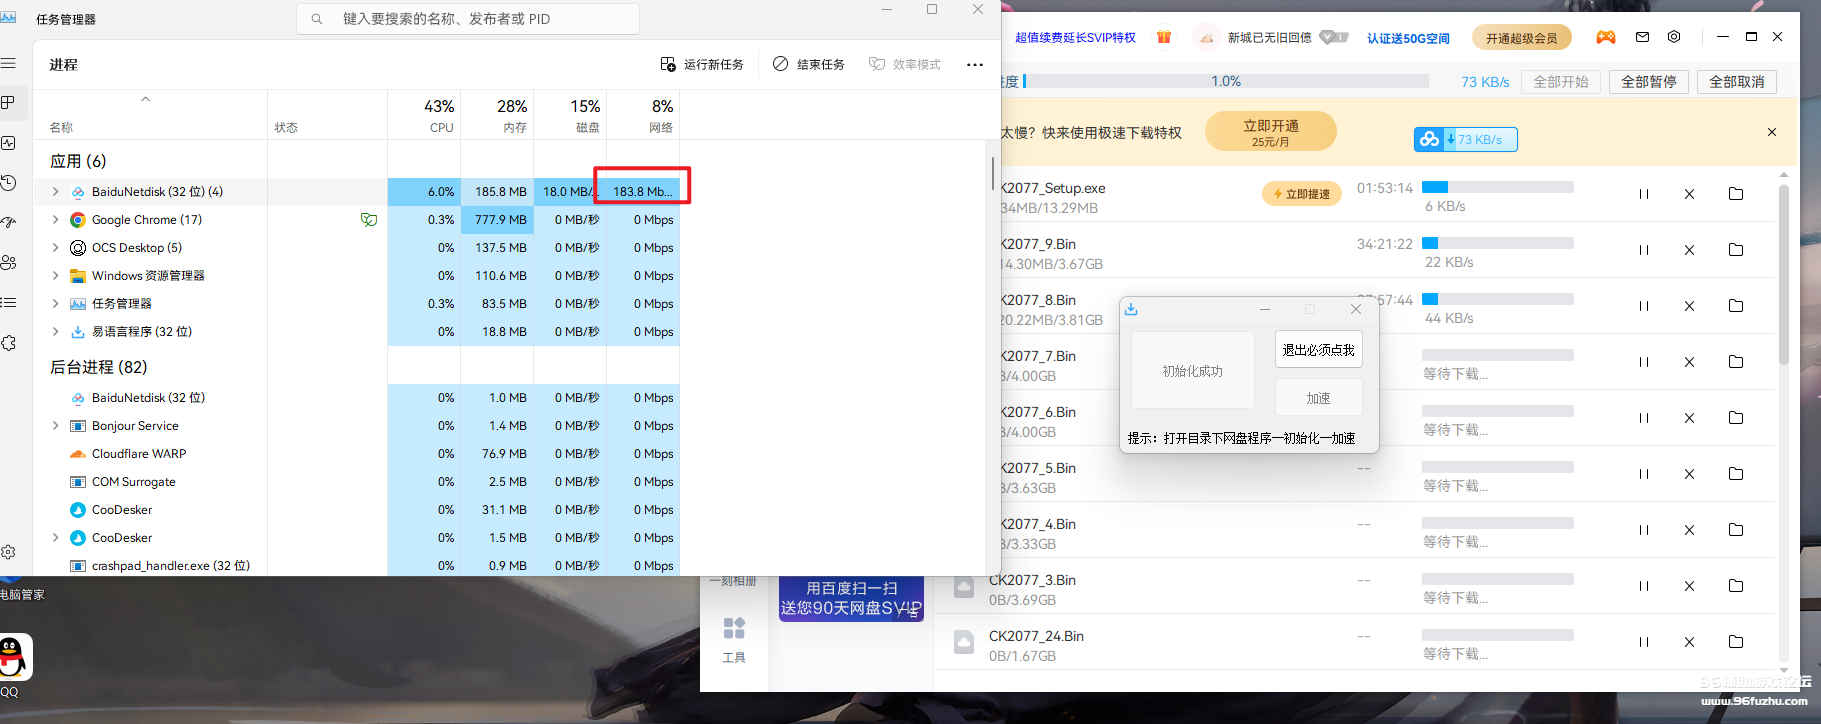Click 立即开通 25元/月 button
Screen dimensions: 1821x724
tap(1271, 132)
